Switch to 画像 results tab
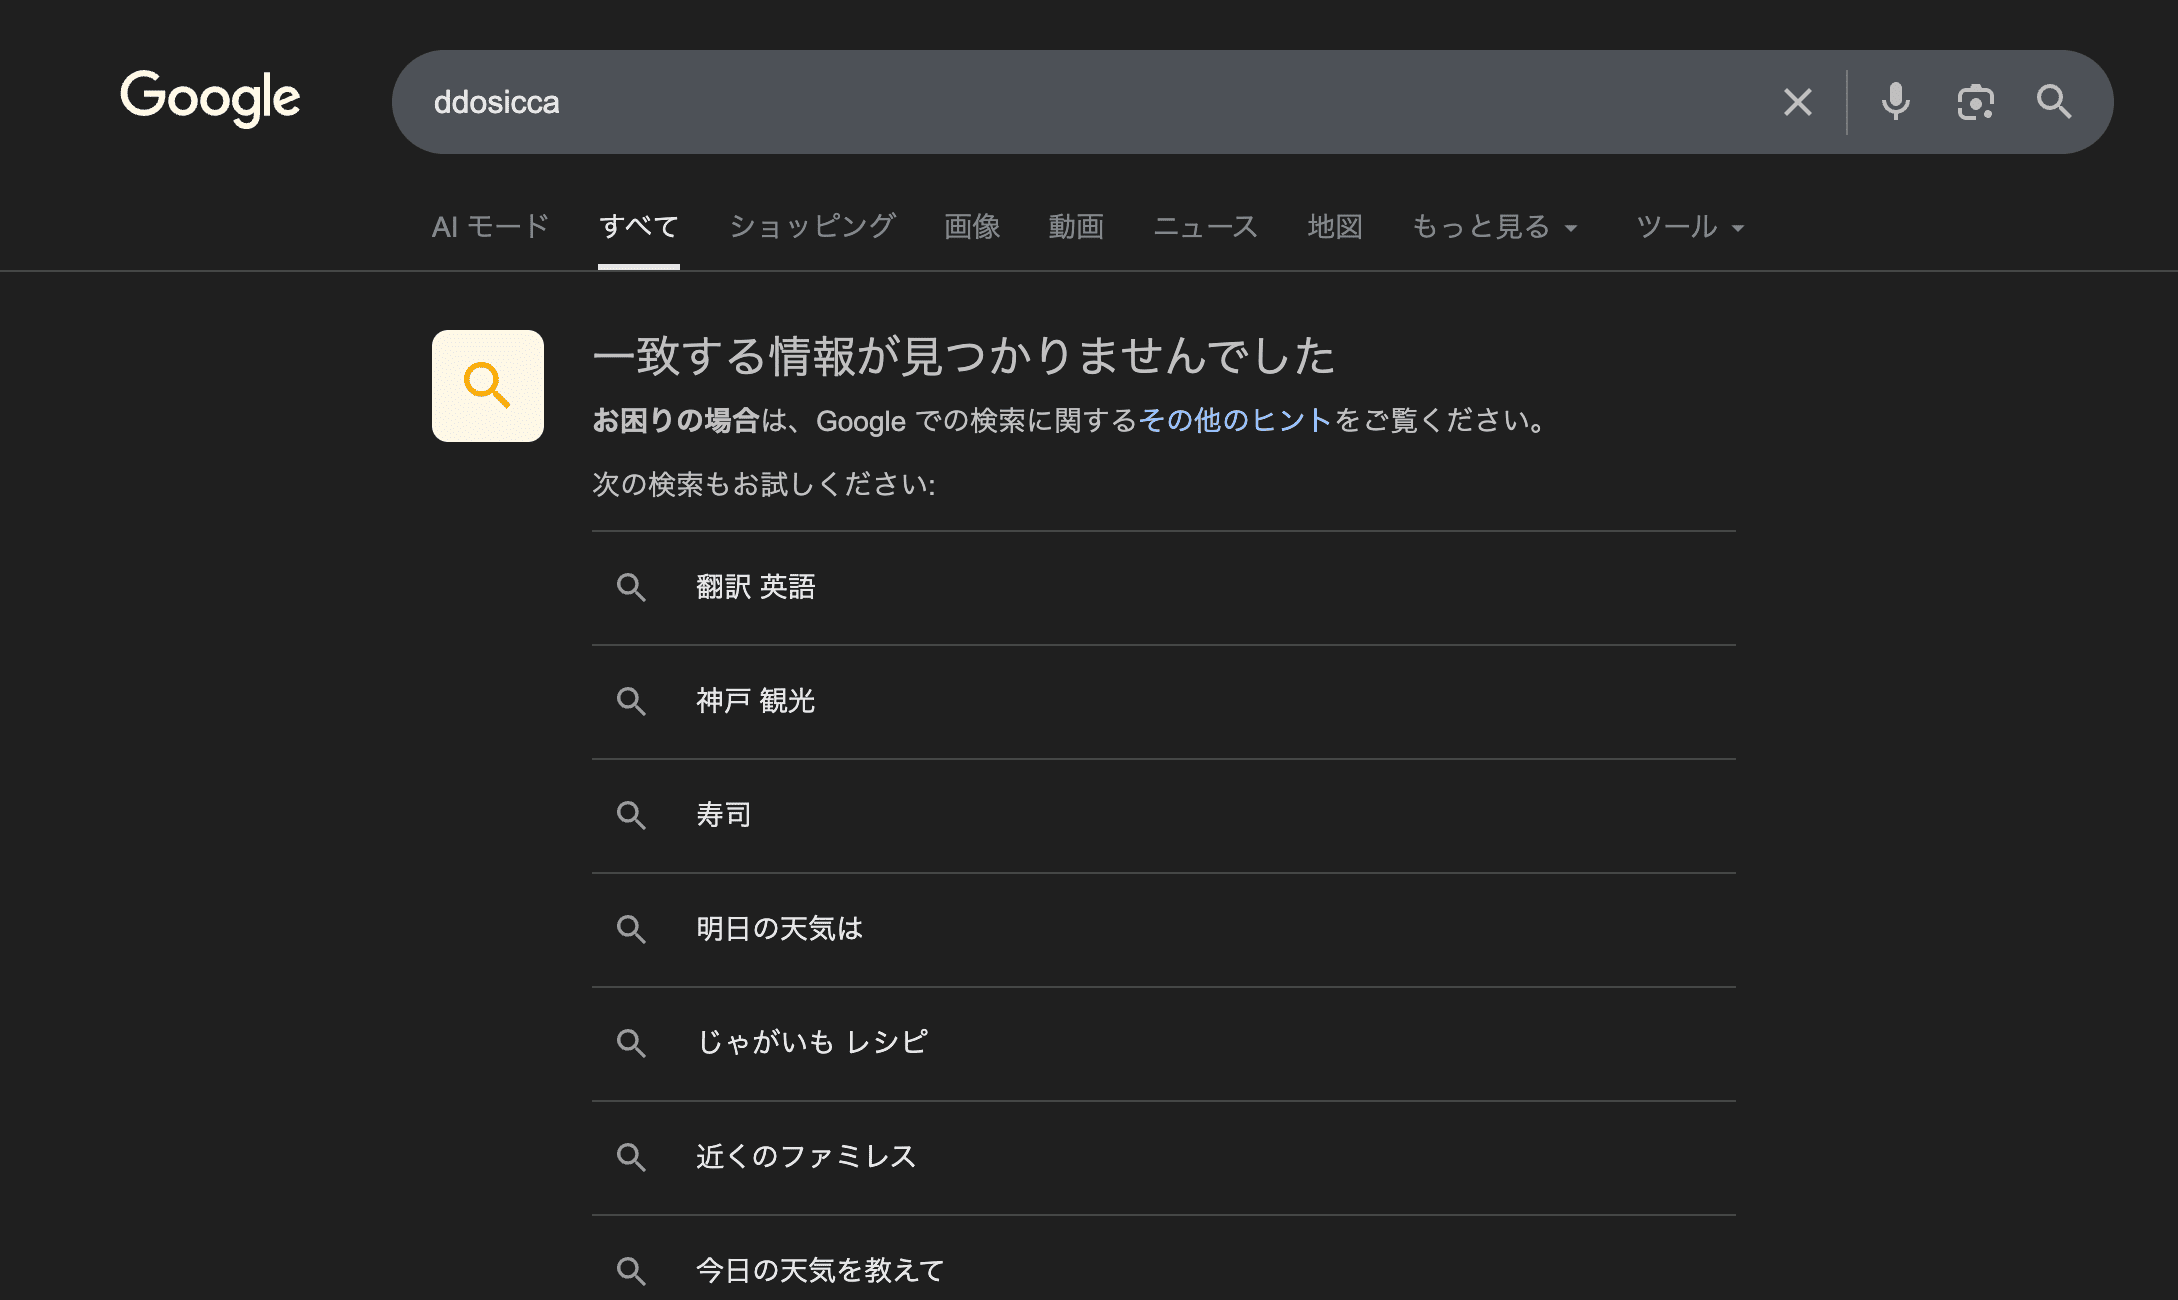 pyautogui.click(x=972, y=227)
